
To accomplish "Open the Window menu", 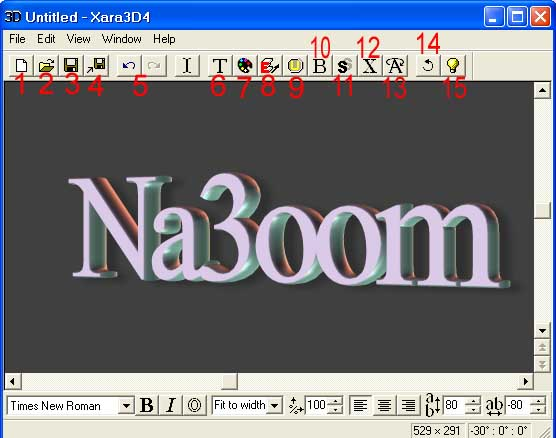I will click(x=122, y=39).
